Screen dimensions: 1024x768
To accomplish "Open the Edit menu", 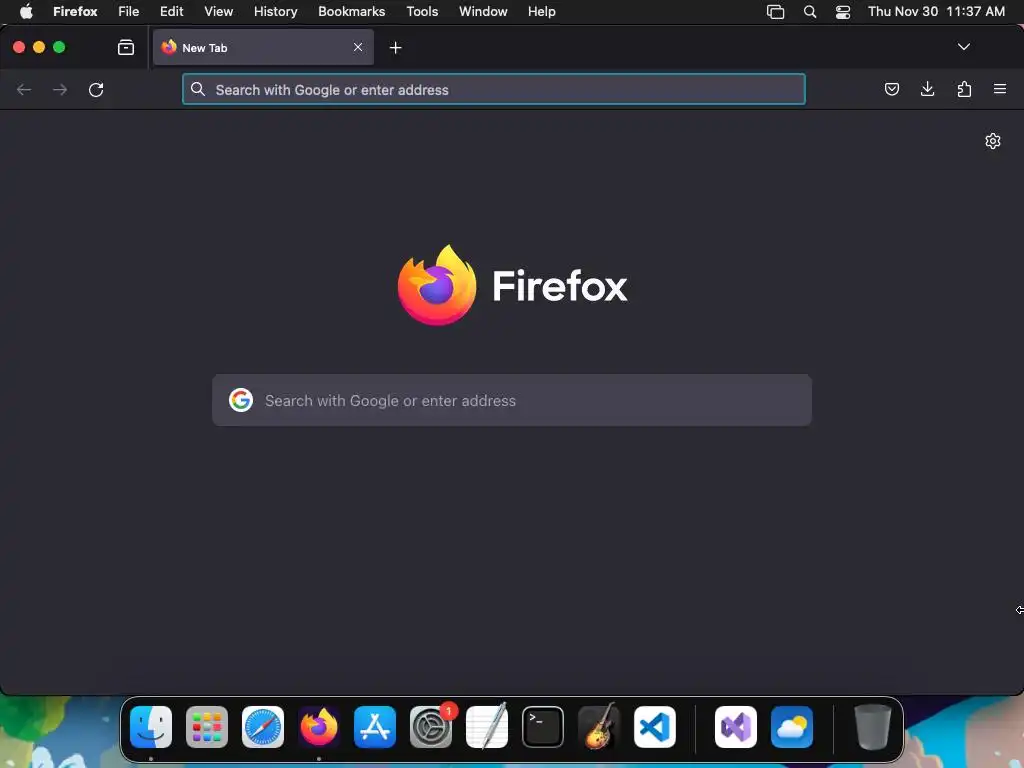I will click(172, 11).
